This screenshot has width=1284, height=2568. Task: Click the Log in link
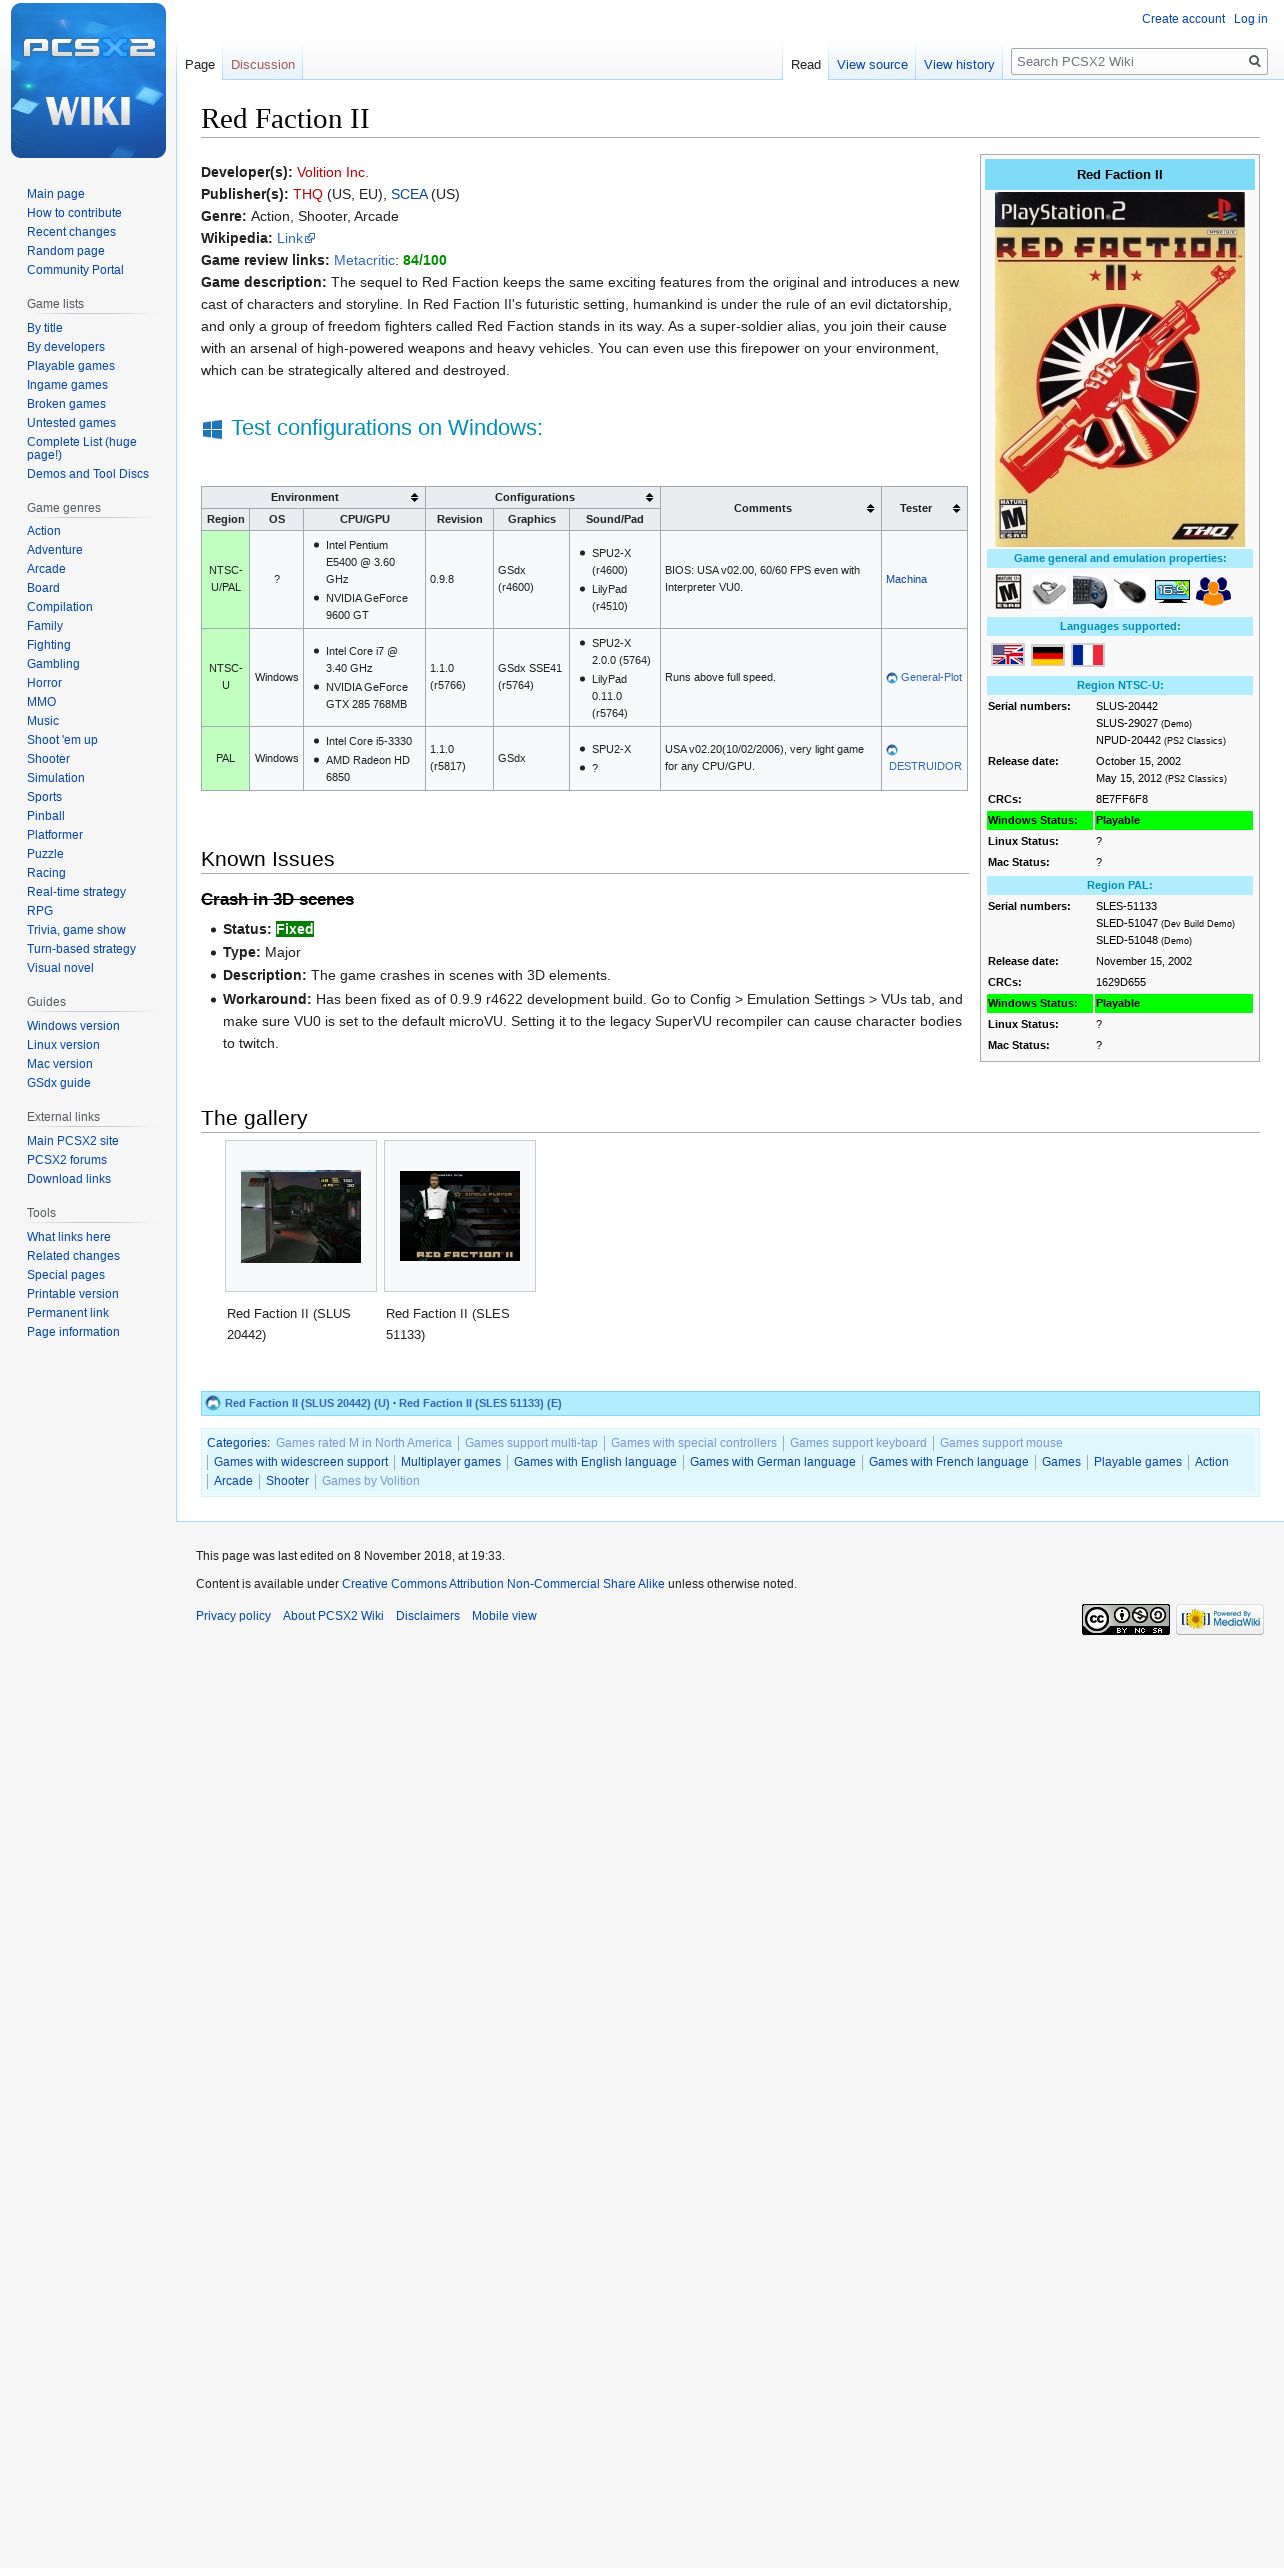click(1250, 19)
